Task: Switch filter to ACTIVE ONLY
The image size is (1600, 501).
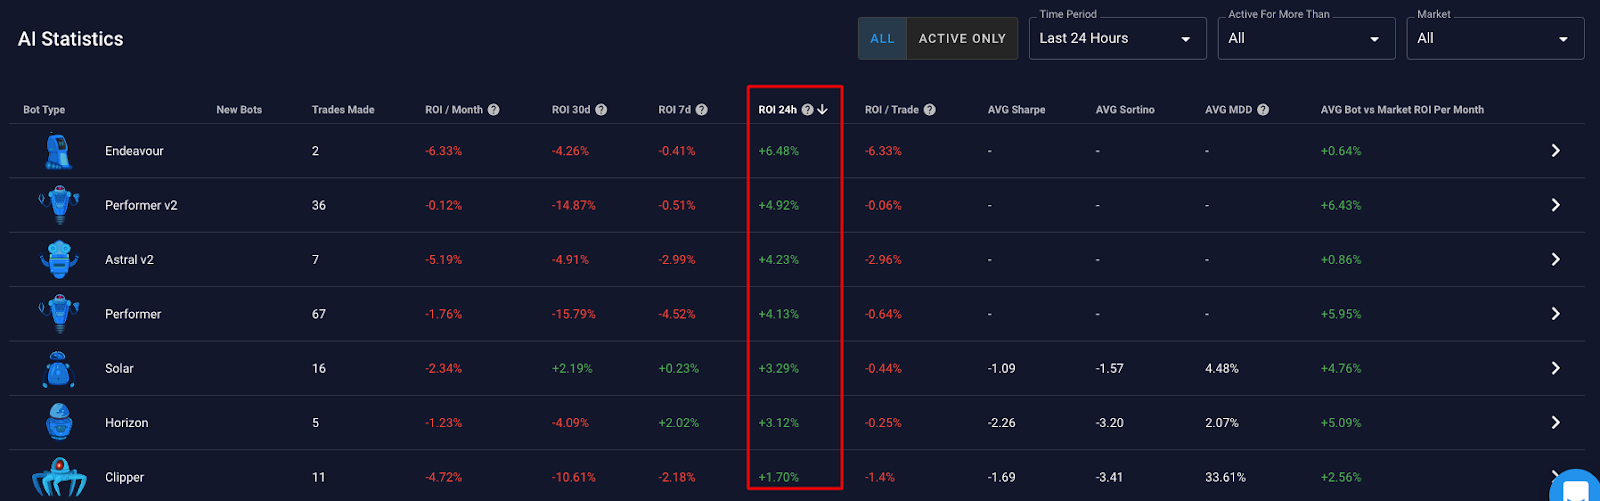Action: [962, 38]
